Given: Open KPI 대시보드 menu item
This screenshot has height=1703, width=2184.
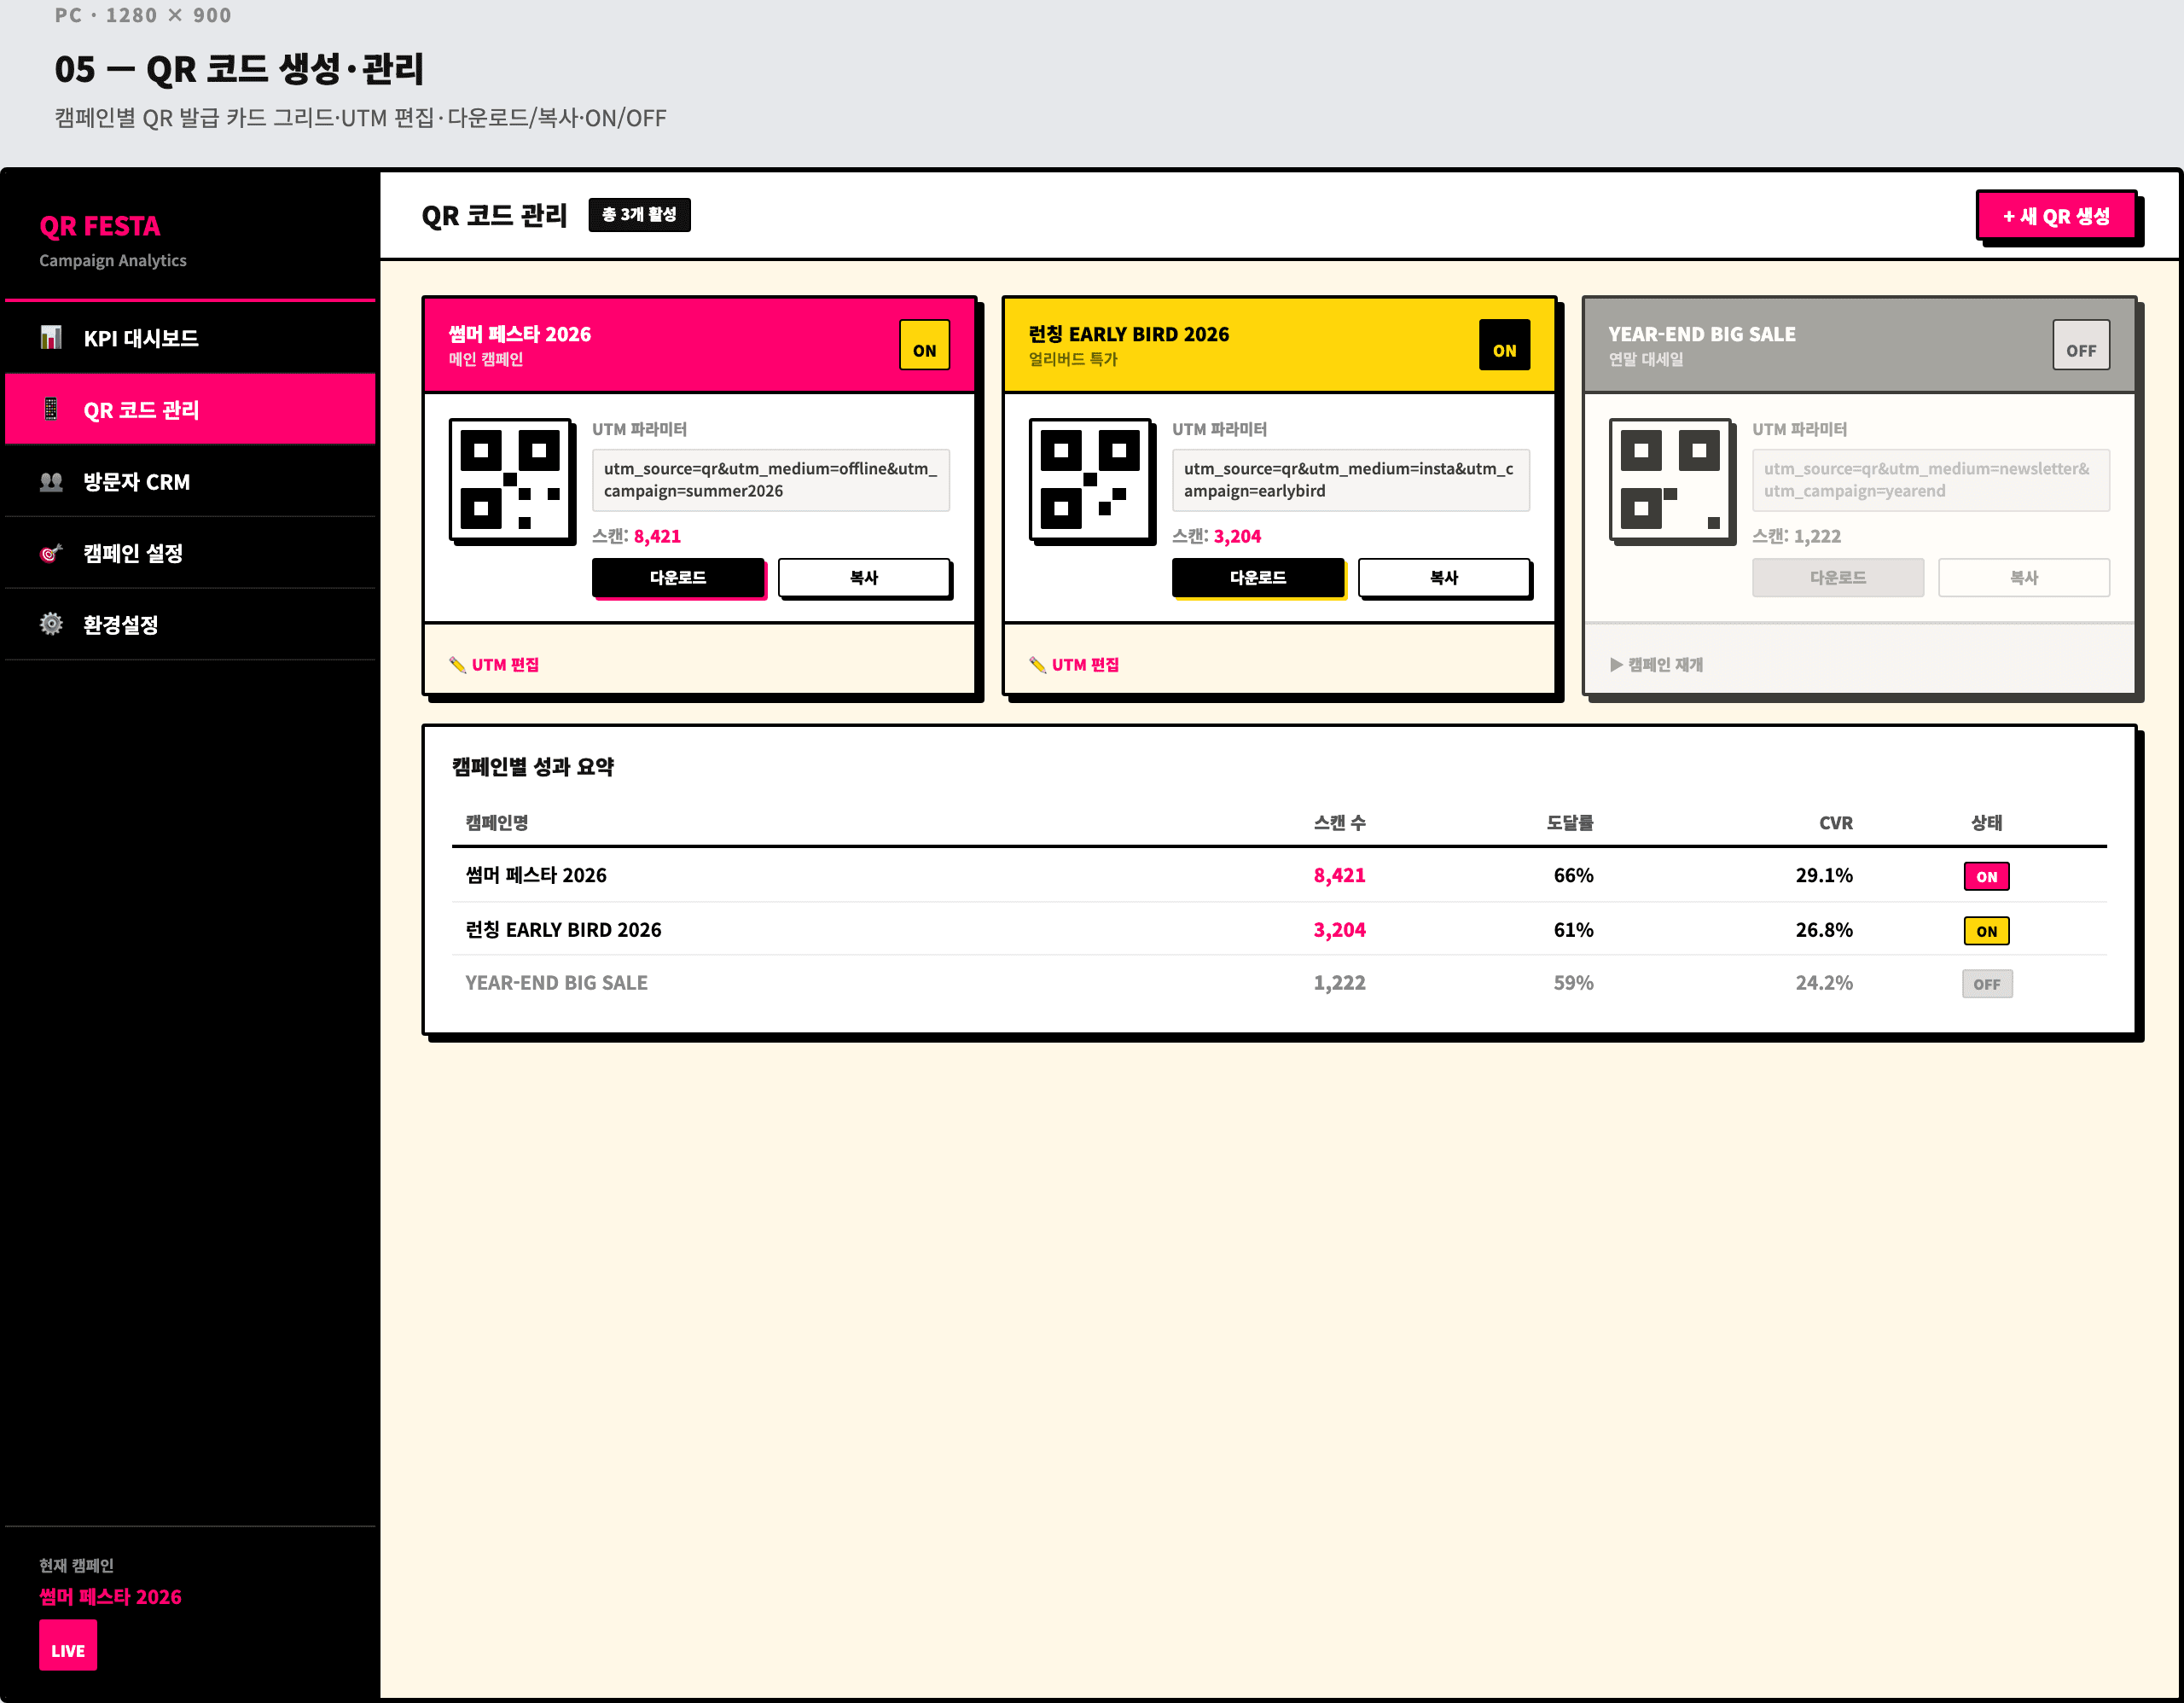Looking at the screenshot, I should pos(190,338).
